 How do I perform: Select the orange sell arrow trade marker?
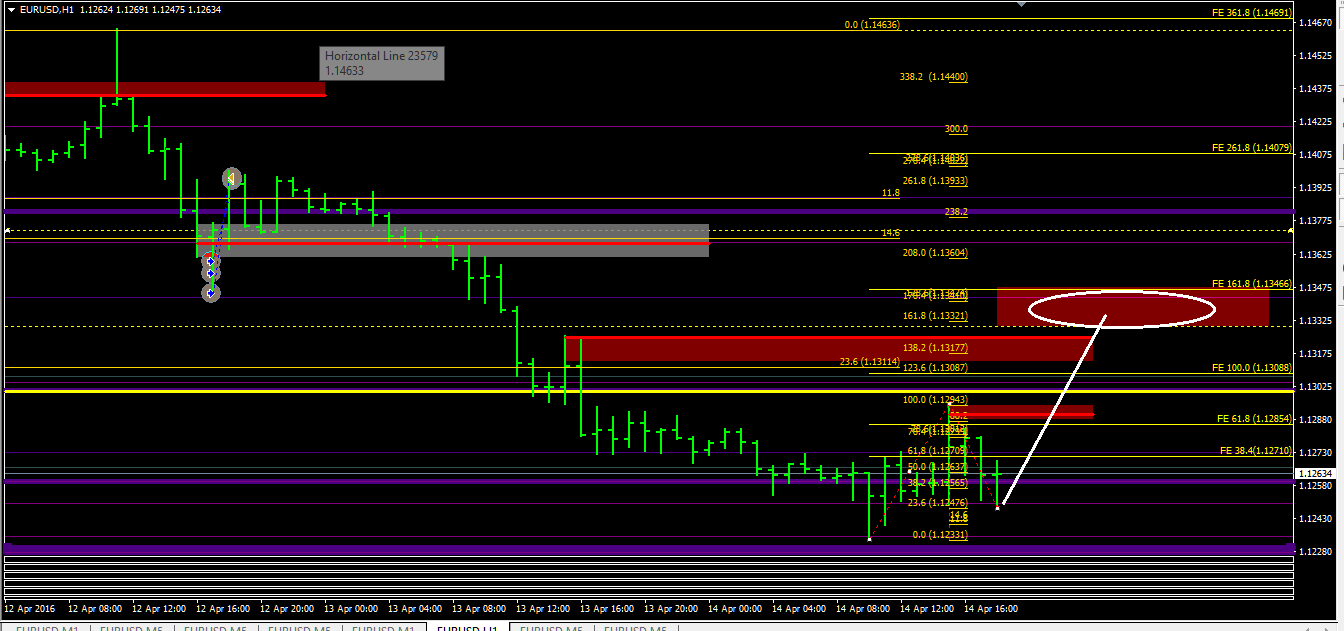pos(231,179)
